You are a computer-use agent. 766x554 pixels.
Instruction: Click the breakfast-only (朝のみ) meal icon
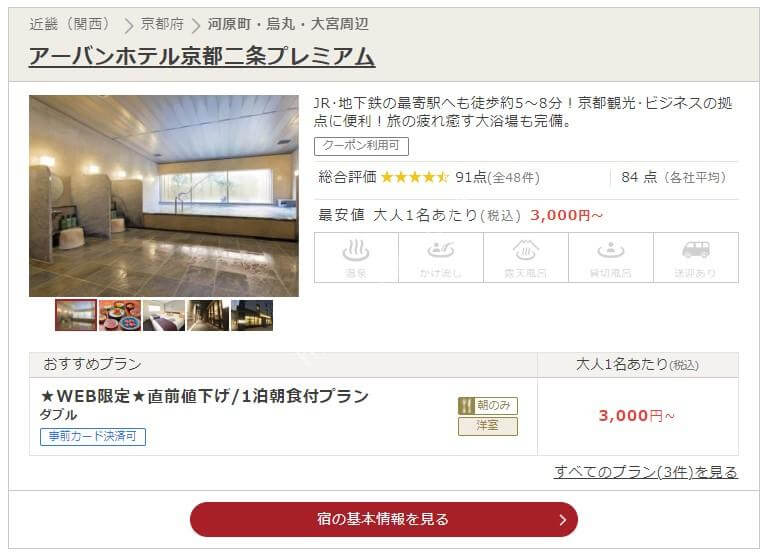tap(488, 405)
